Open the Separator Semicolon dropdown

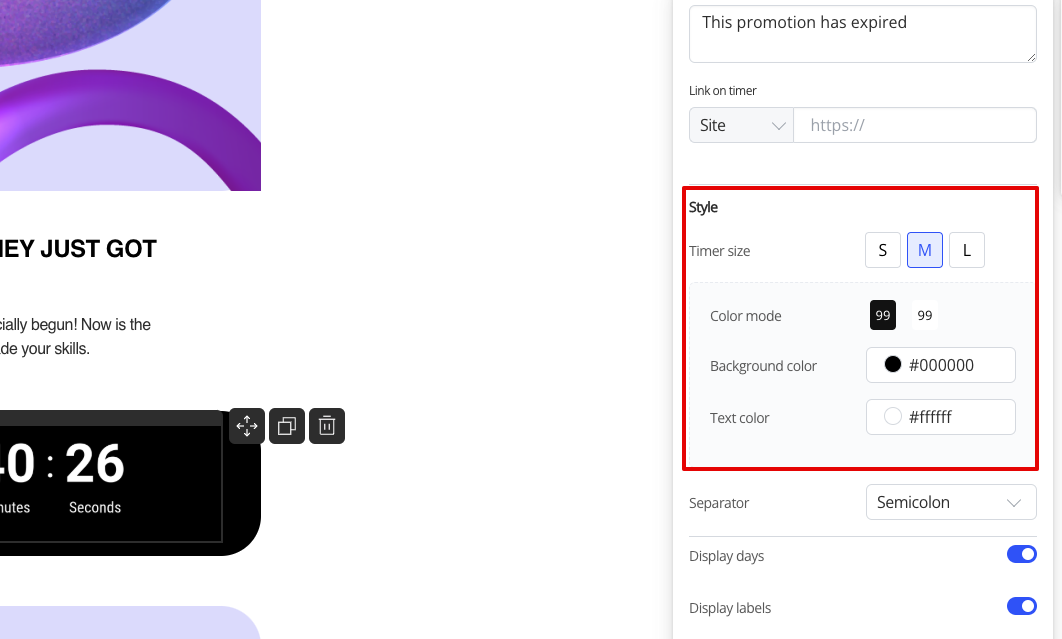click(x=951, y=502)
